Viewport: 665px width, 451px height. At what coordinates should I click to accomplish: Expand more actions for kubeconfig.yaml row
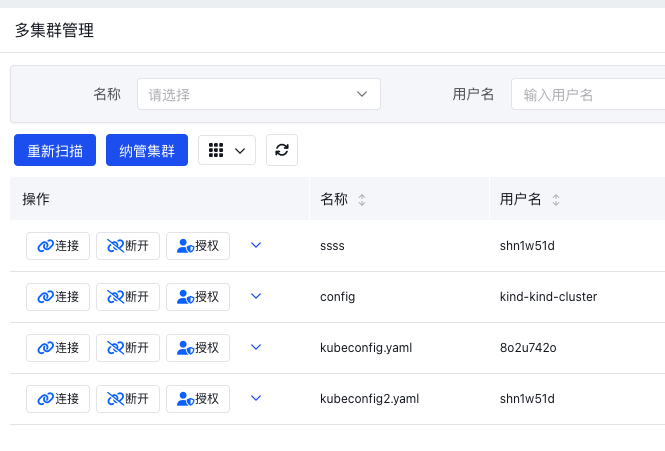click(256, 347)
